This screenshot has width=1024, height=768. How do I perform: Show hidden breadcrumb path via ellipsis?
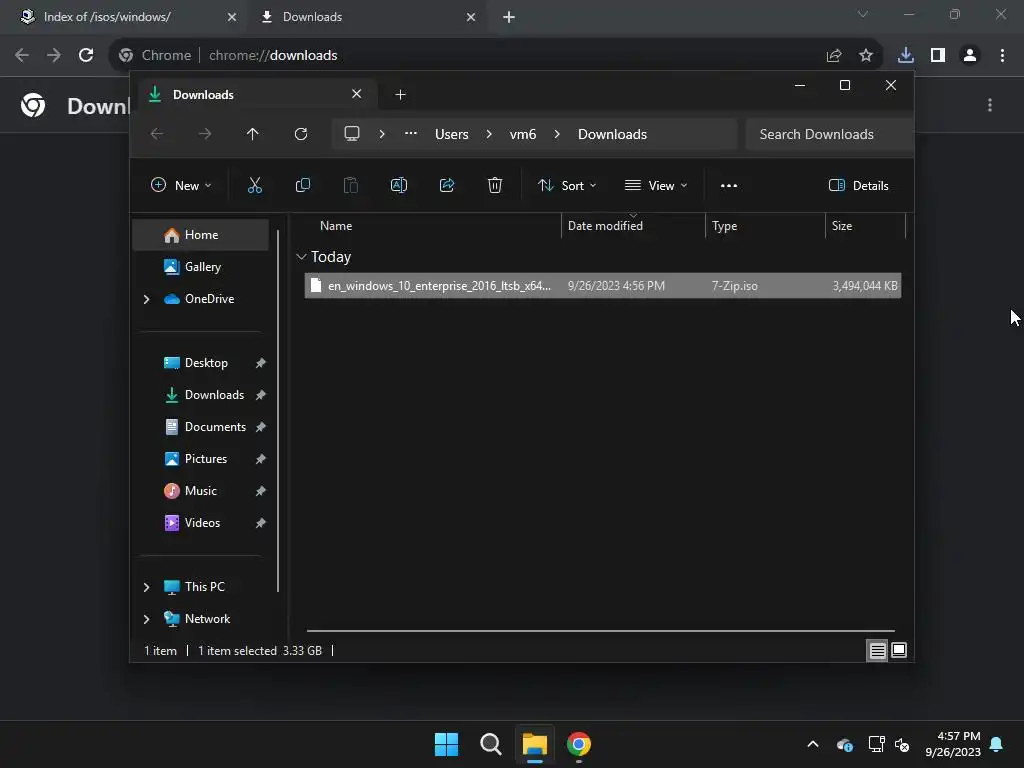point(411,133)
